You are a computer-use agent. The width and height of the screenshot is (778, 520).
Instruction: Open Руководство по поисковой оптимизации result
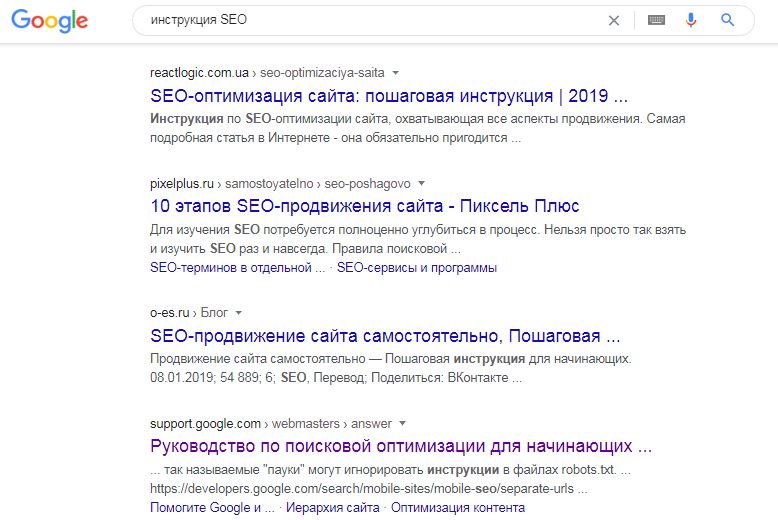point(400,446)
